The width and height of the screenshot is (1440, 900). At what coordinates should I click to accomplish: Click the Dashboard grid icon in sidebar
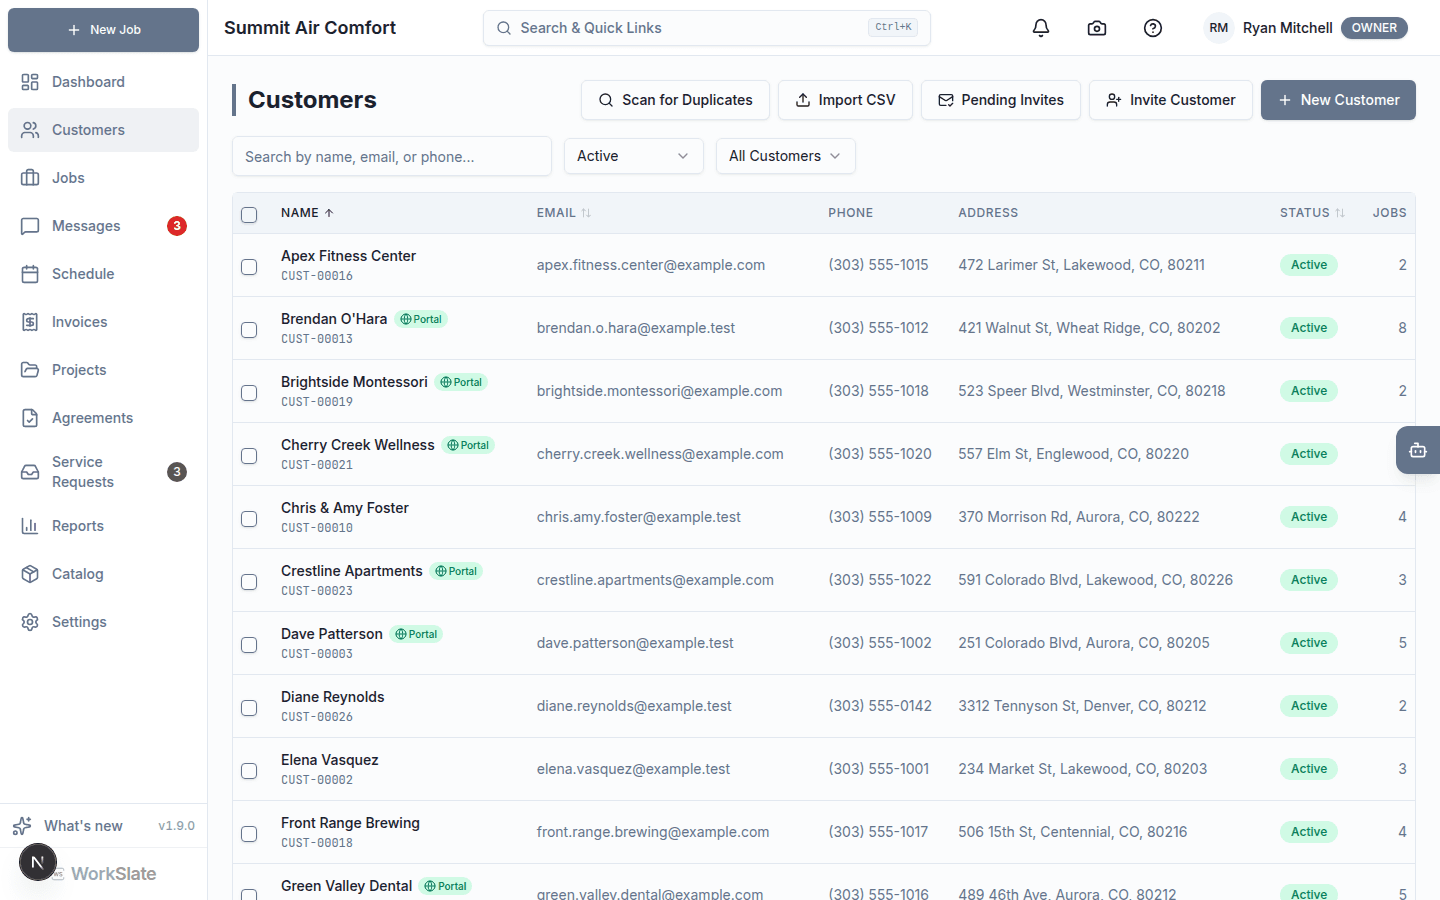(x=30, y=82)
